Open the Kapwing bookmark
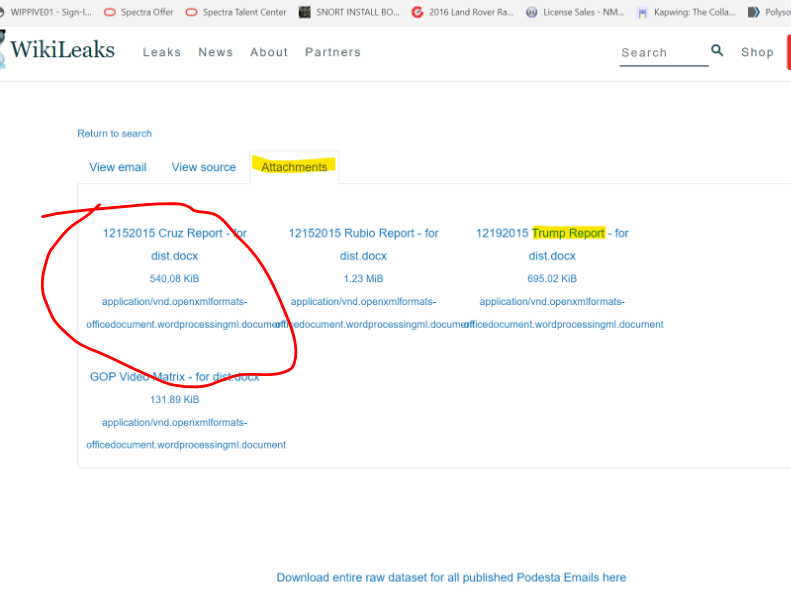Viewport: 791px width, 594px height. click(x=686, y=12)
